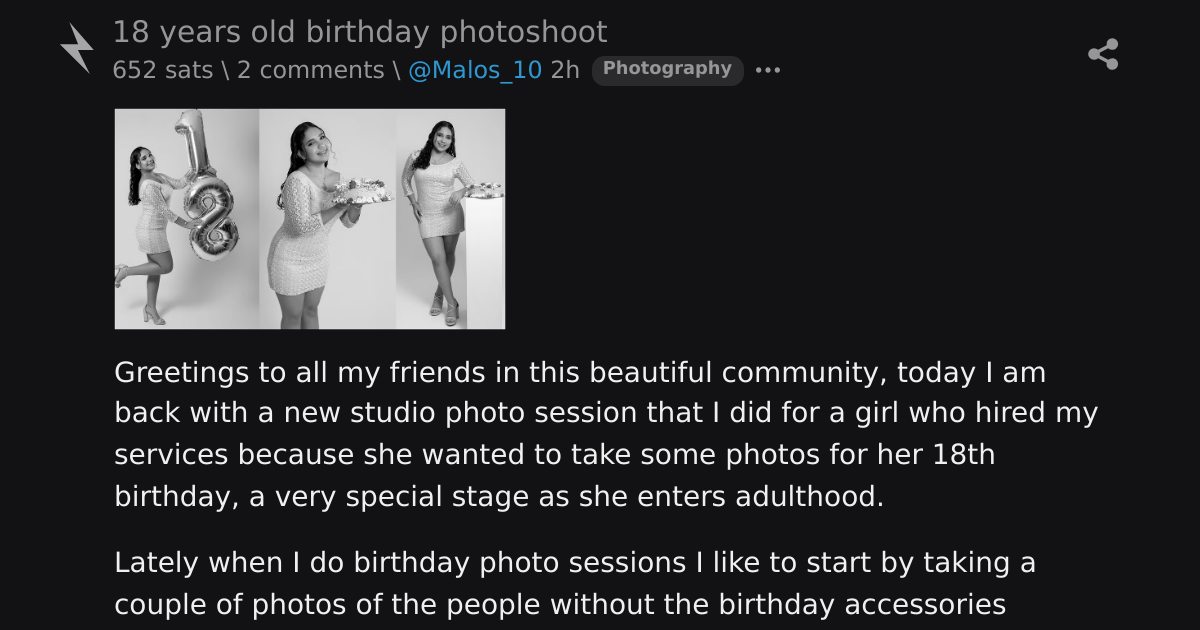This screenshot has height=630, width=1200.
Task: Open the three-dot post options menu
Action: pyautogui.click(x=767, y=70)
